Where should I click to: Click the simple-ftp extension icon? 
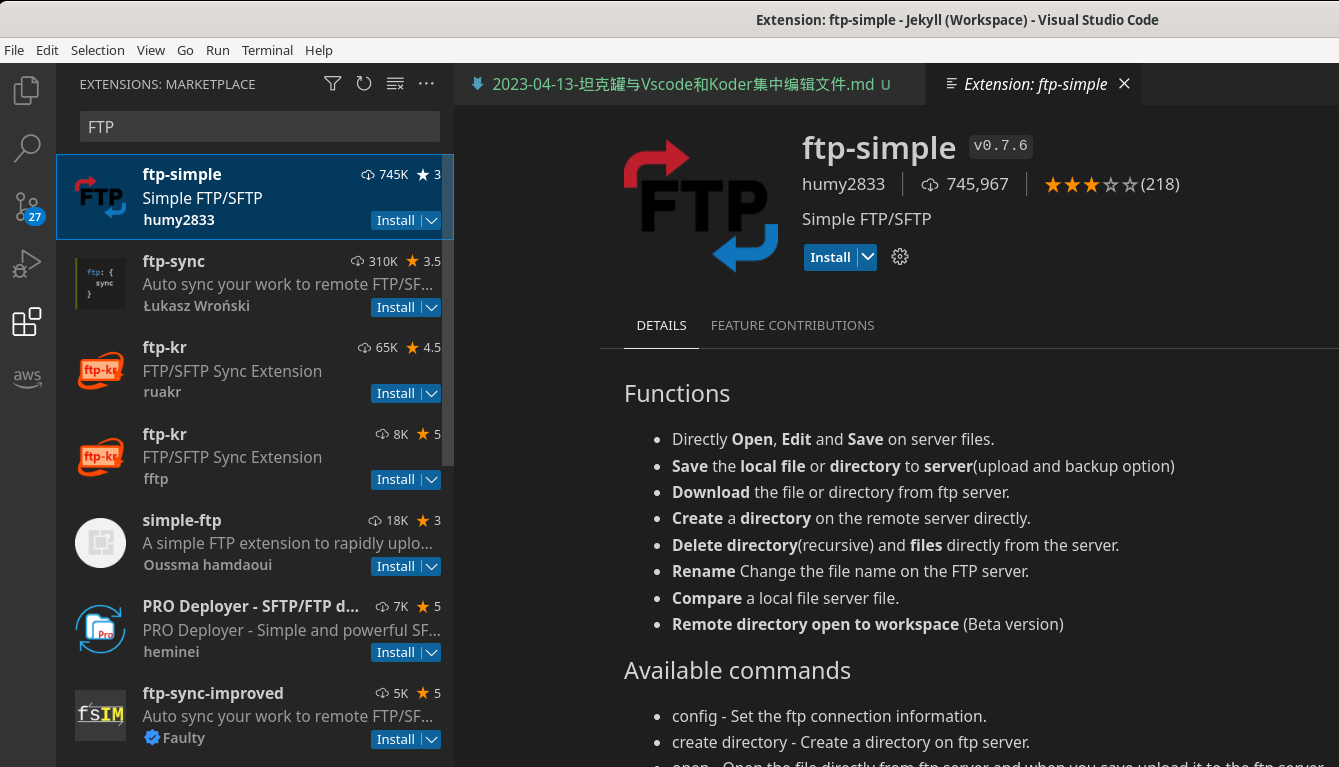click(x=100, y=543)
